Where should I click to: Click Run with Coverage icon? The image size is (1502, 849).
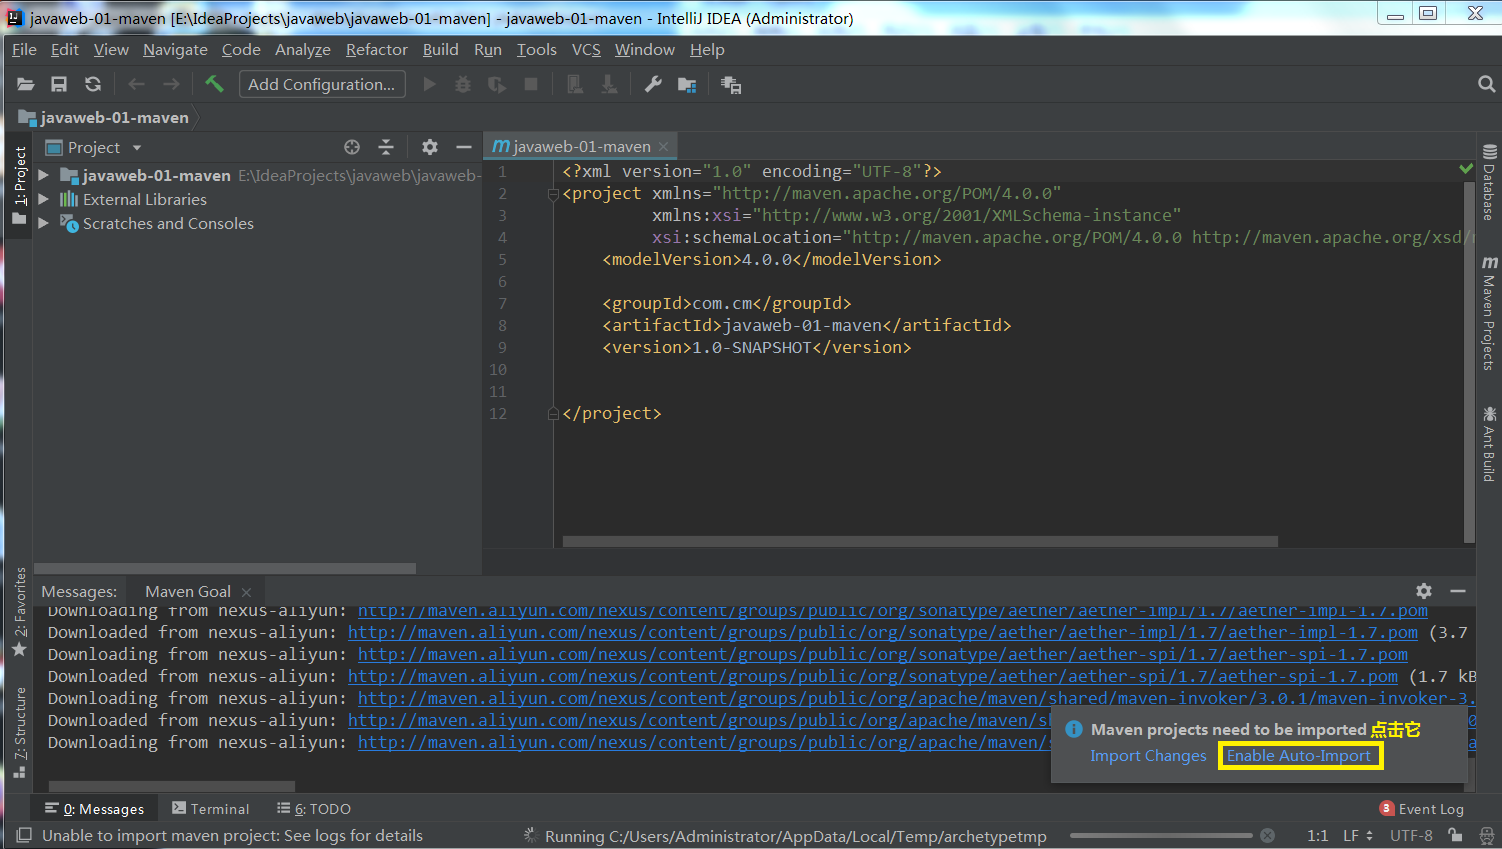tap(497, 85)
